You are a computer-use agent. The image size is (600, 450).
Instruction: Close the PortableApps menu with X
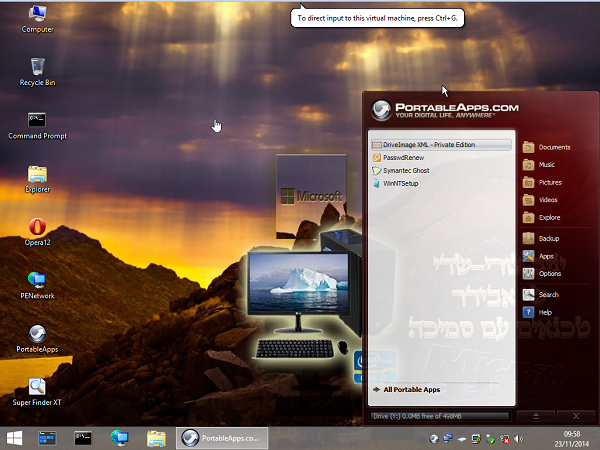[x=576, y=416]
